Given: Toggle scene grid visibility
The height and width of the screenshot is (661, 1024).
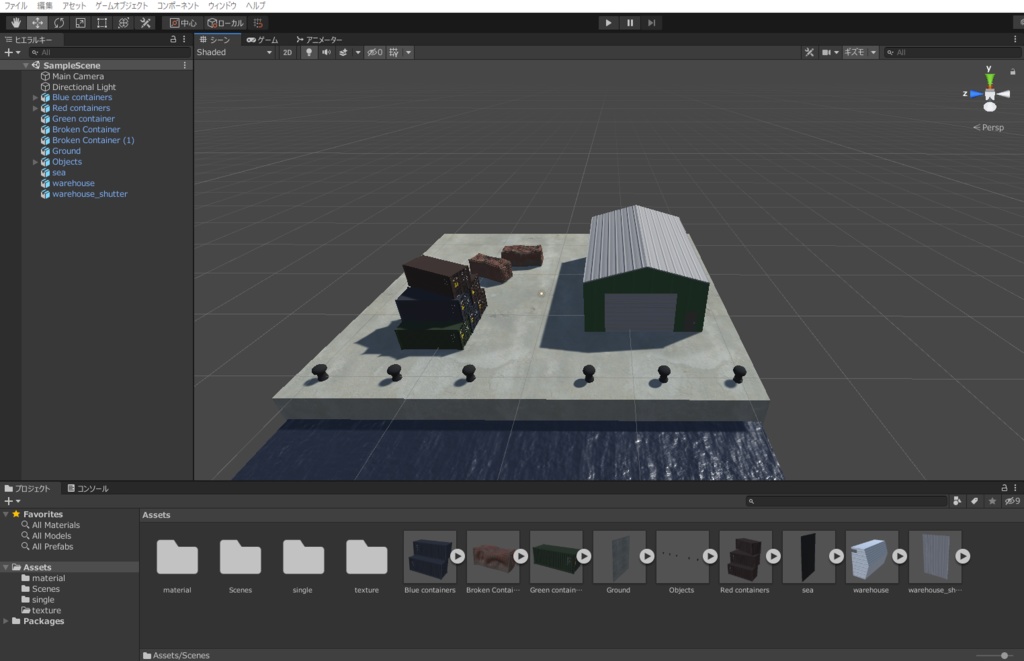Looking at the screenshot, I should point(394,52).
